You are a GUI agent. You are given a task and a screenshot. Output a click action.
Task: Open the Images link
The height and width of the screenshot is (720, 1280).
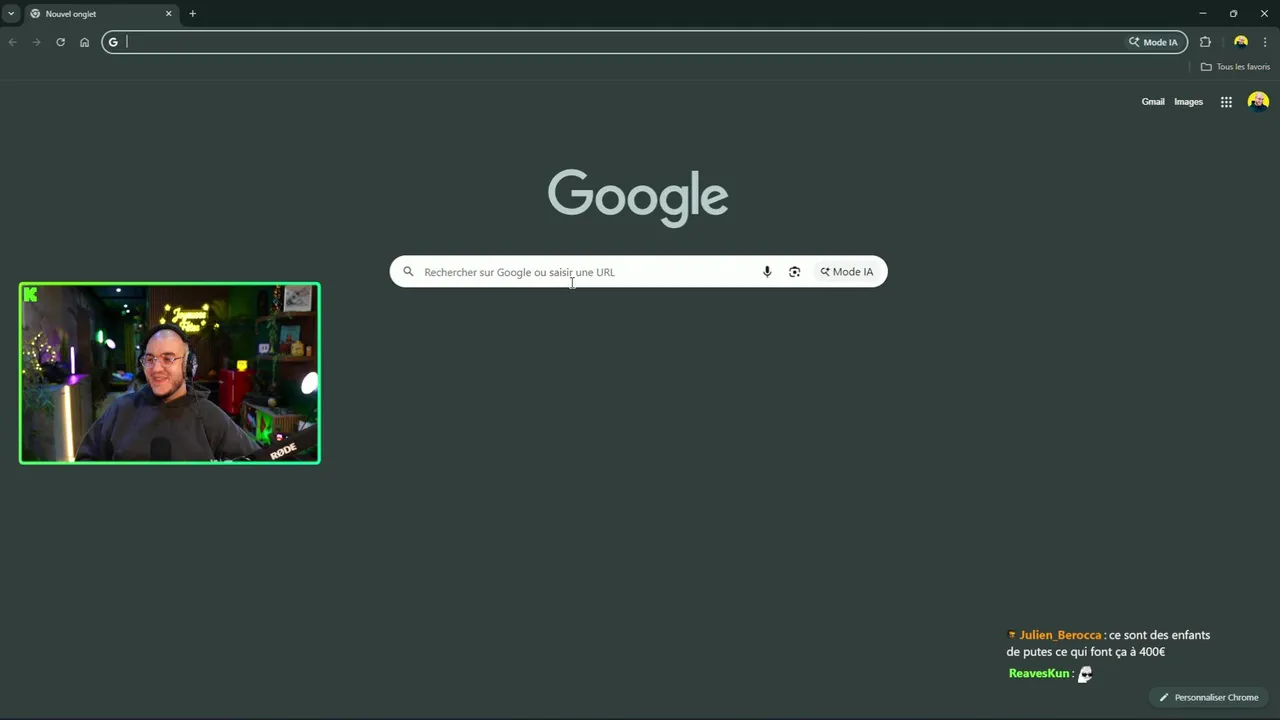pos(1188,102)
